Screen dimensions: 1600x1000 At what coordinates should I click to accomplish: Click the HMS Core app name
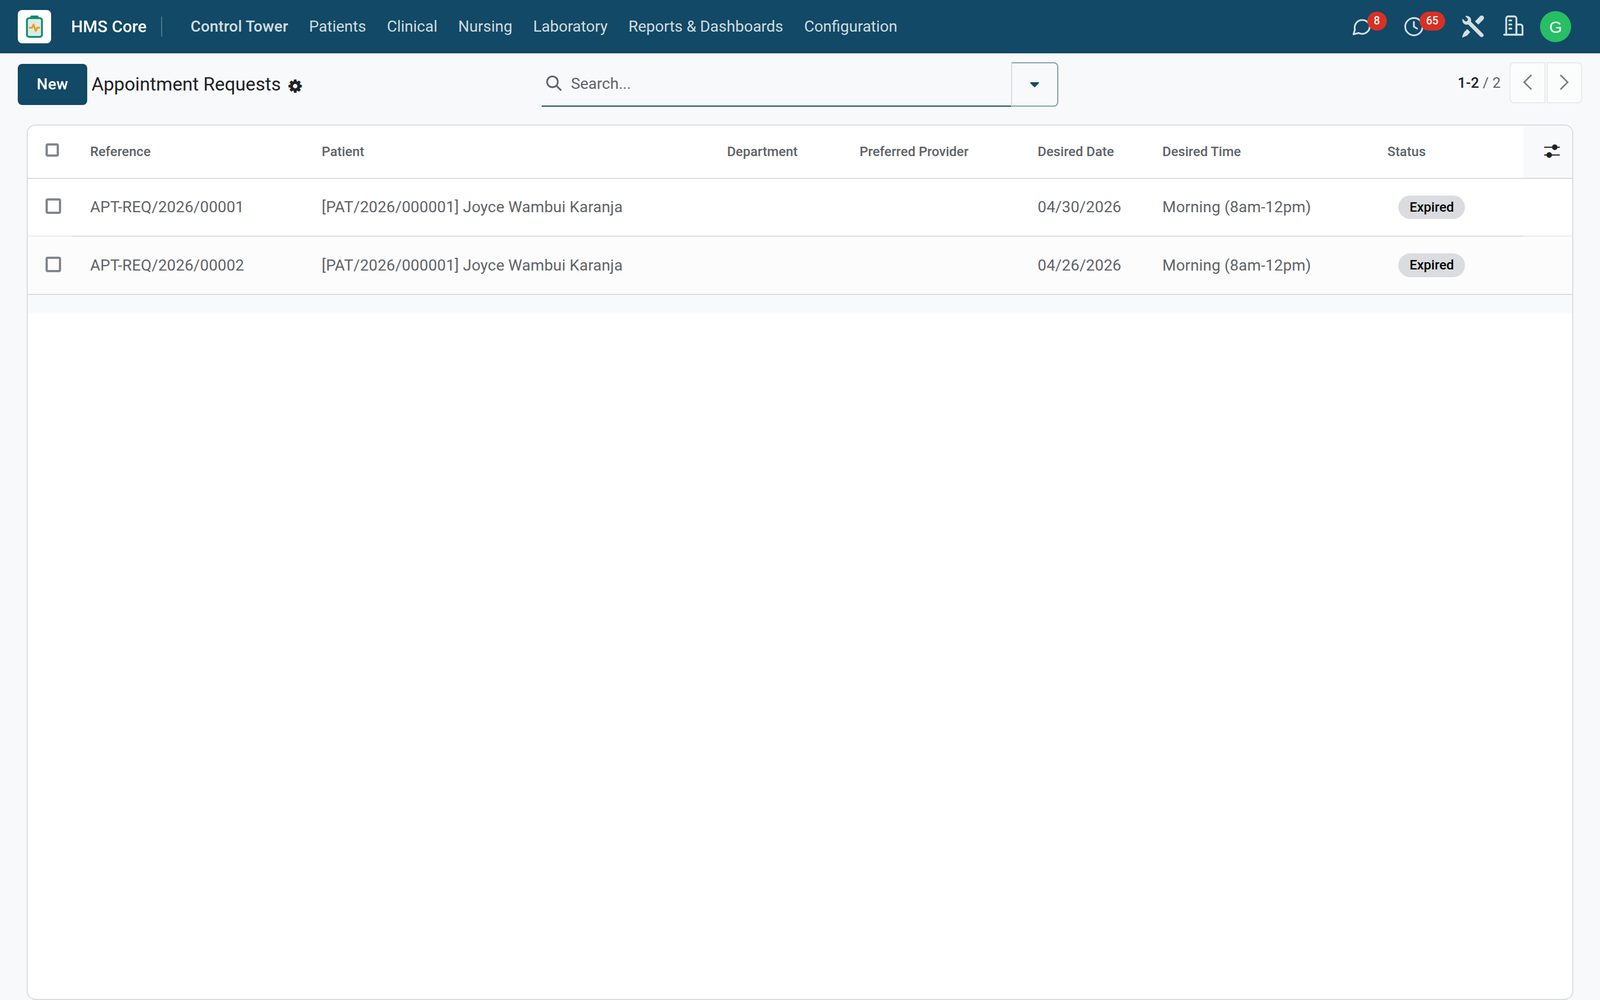tap(109, 26)
